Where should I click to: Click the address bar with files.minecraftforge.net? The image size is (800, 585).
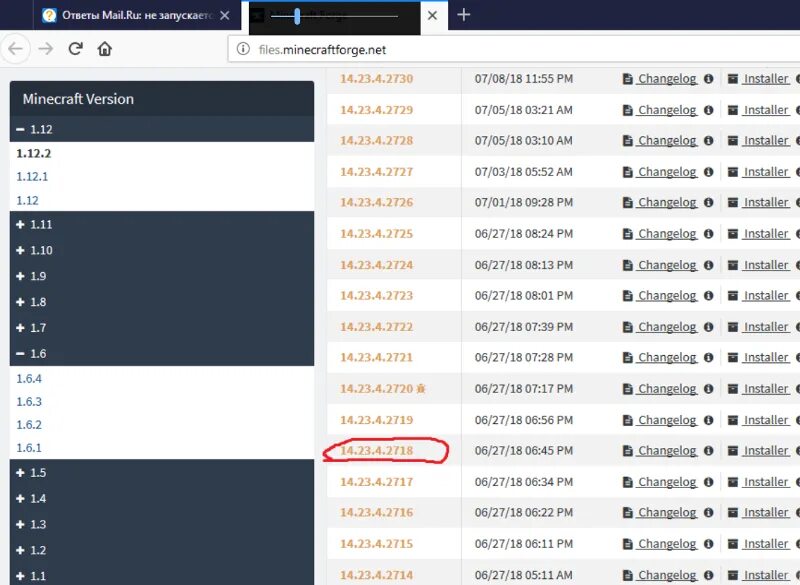513,49
